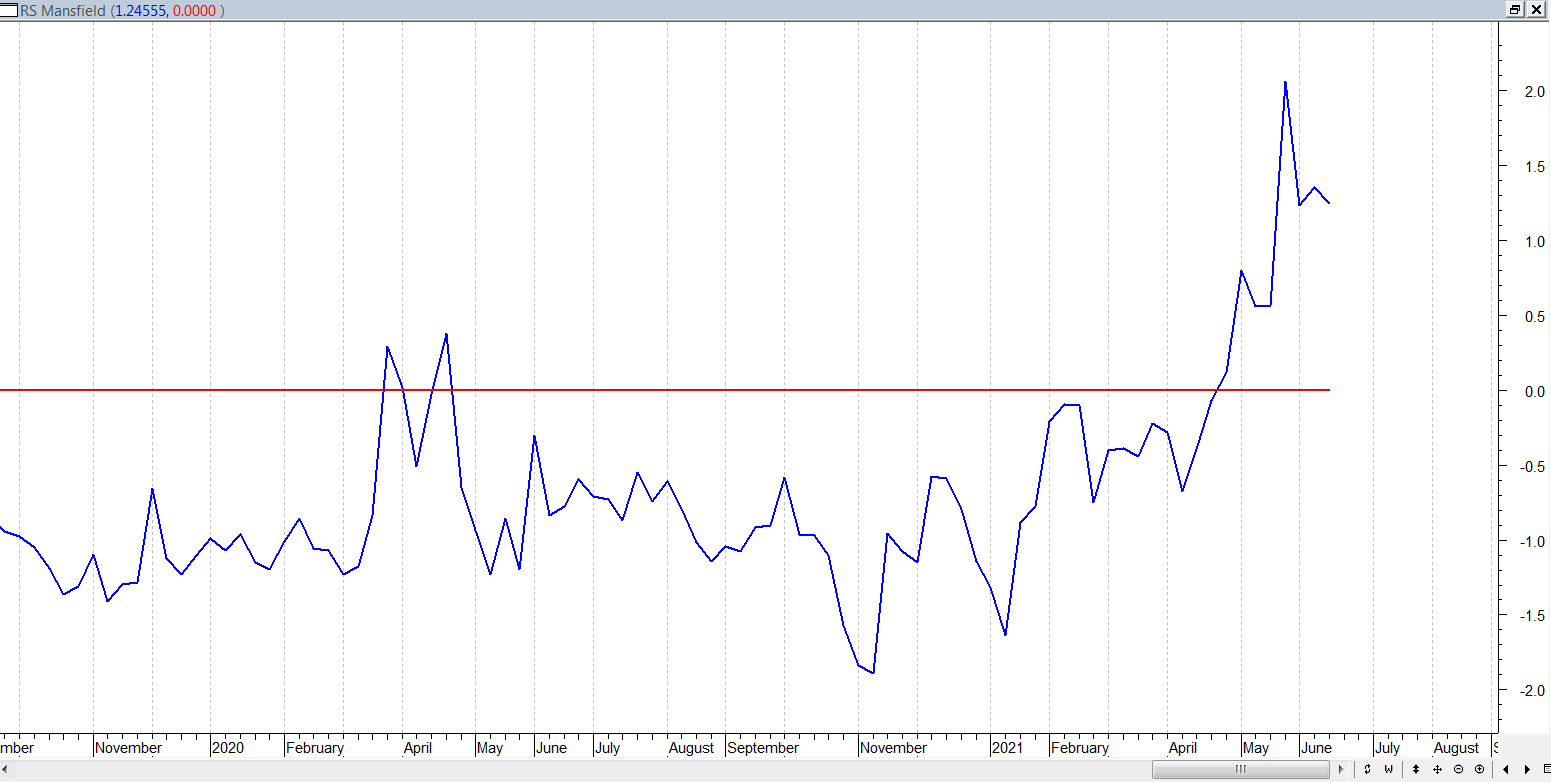Click the zoom in plus icon
This screenshot has height=782, width=1551.
(1479, 769)
